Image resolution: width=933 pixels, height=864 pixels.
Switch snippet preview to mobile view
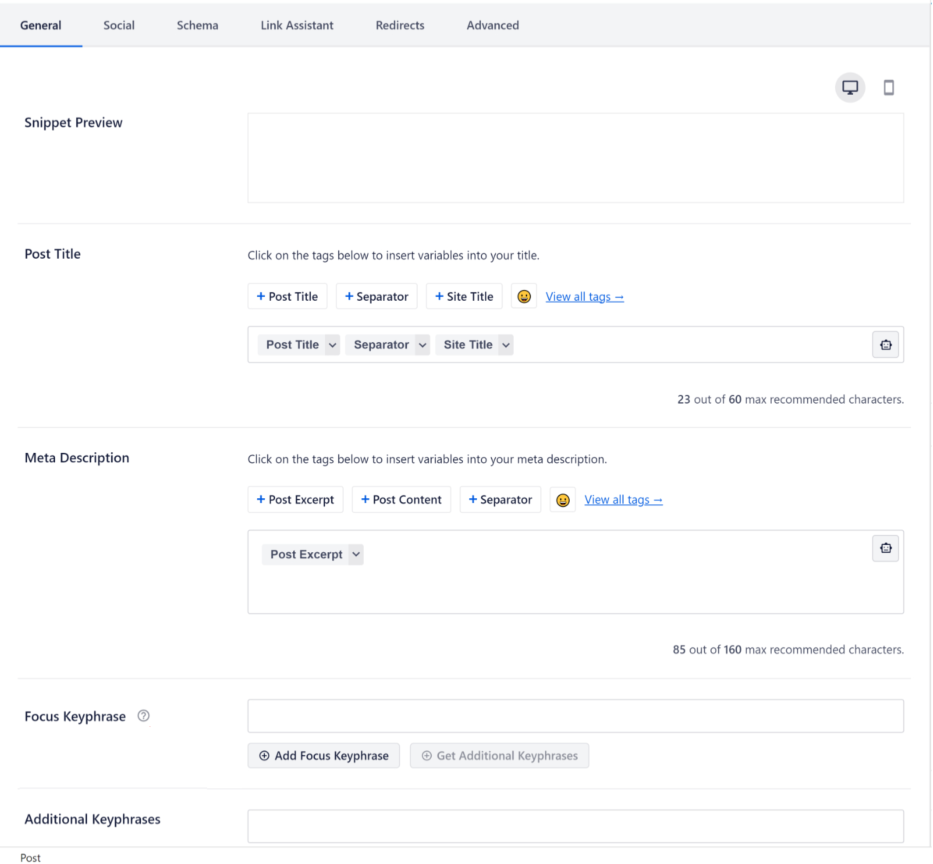(x=888, y=87)
